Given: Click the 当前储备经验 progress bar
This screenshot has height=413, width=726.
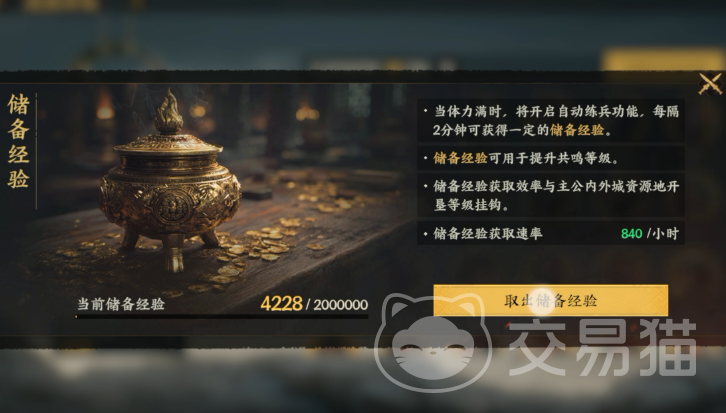Looking at the screenshot, I should (222, 317).
